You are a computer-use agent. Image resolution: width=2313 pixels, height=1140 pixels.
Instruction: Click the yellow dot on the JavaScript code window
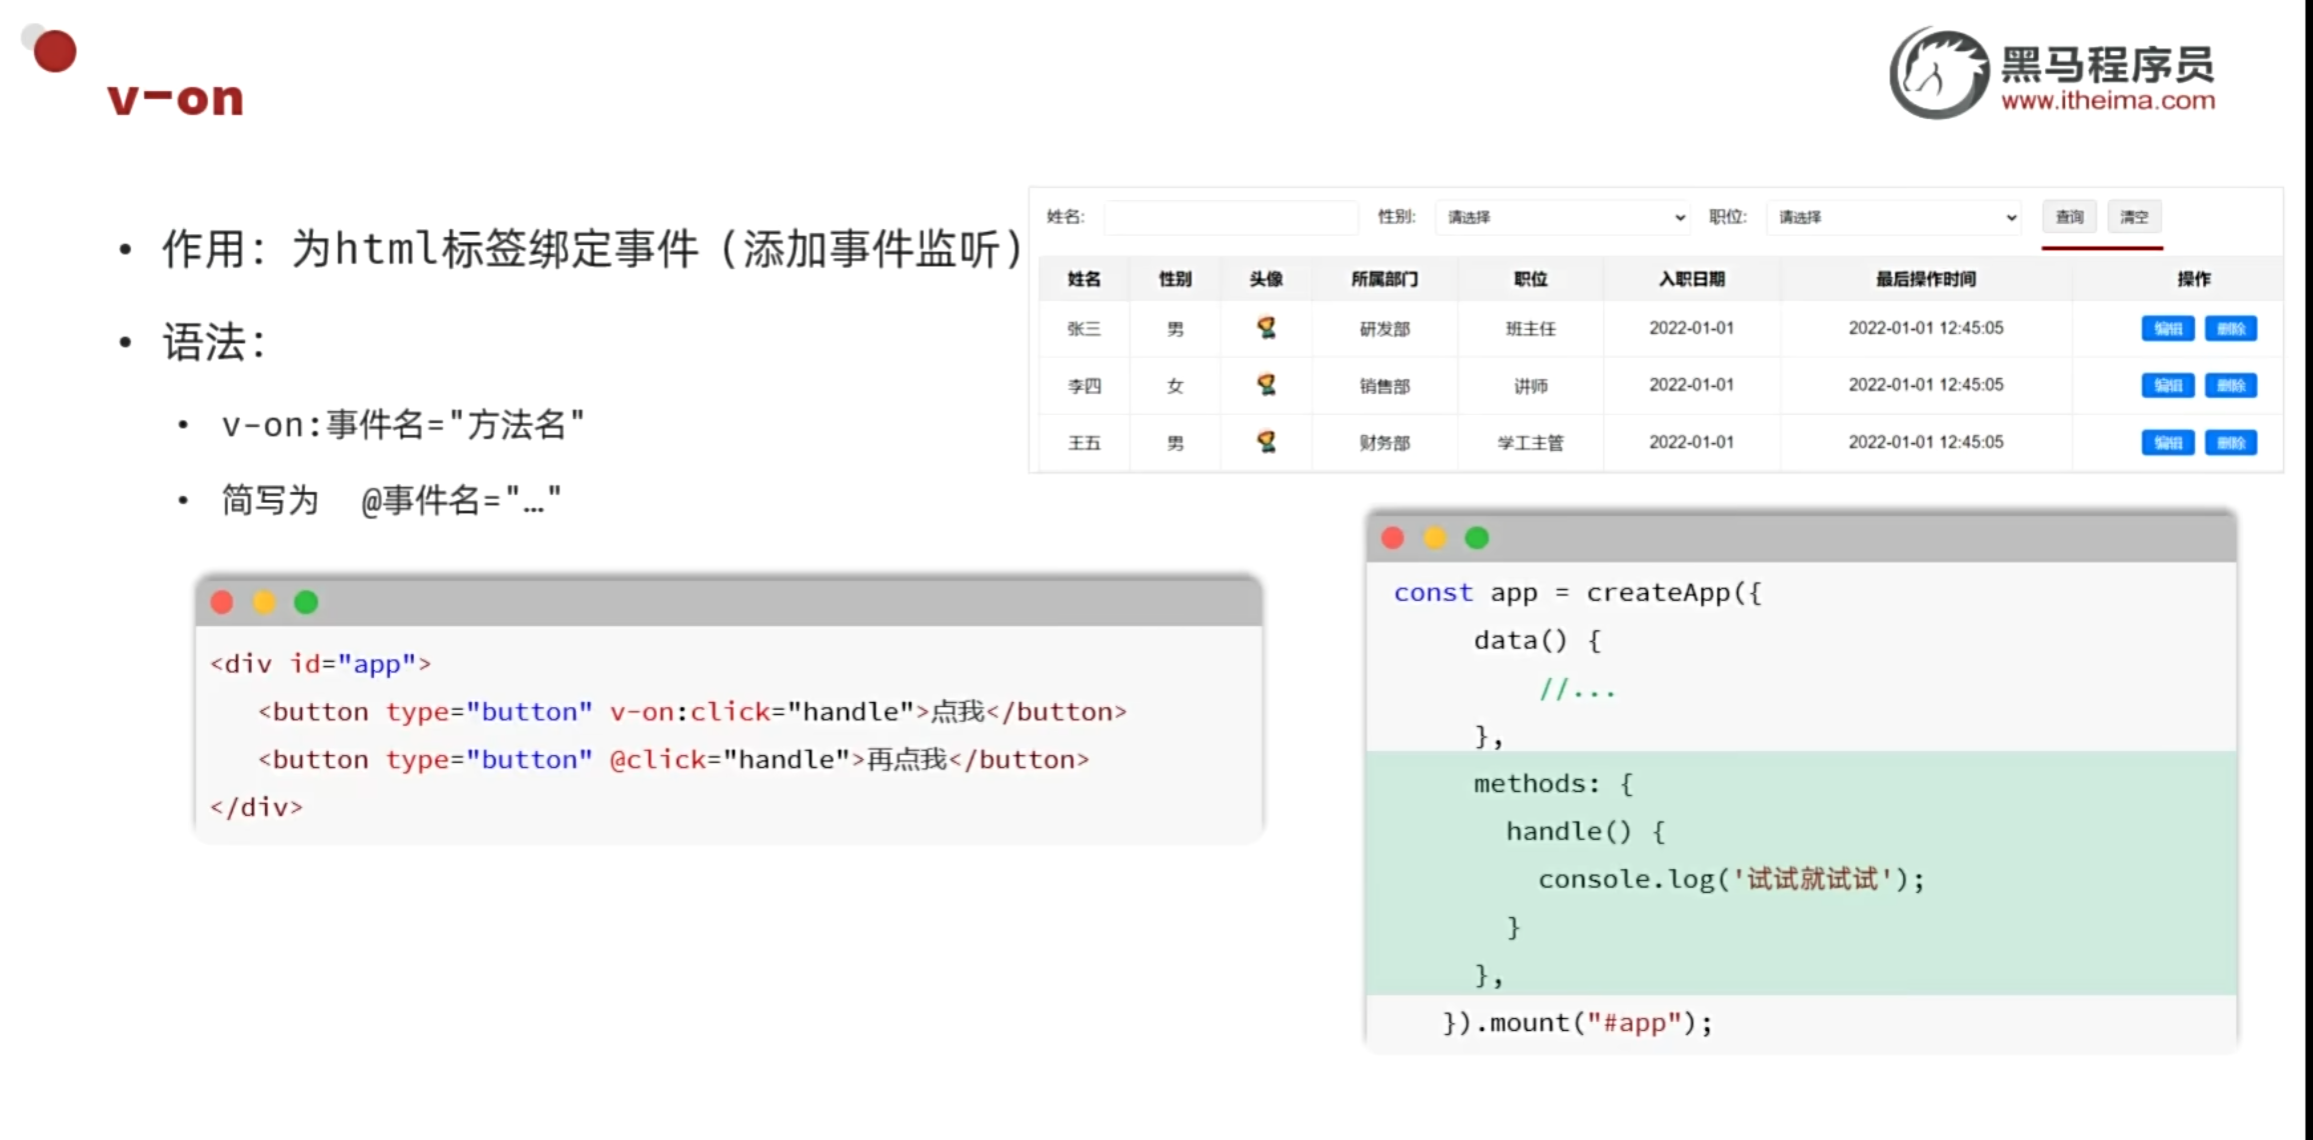[x=1435, y=538]
